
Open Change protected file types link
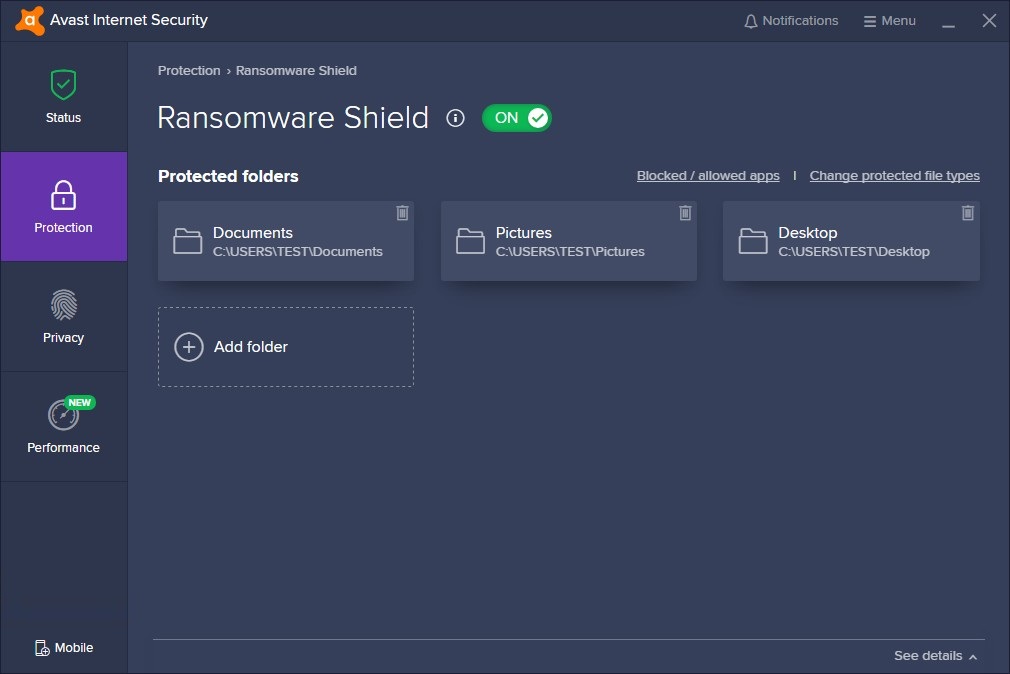coord(895,176)
